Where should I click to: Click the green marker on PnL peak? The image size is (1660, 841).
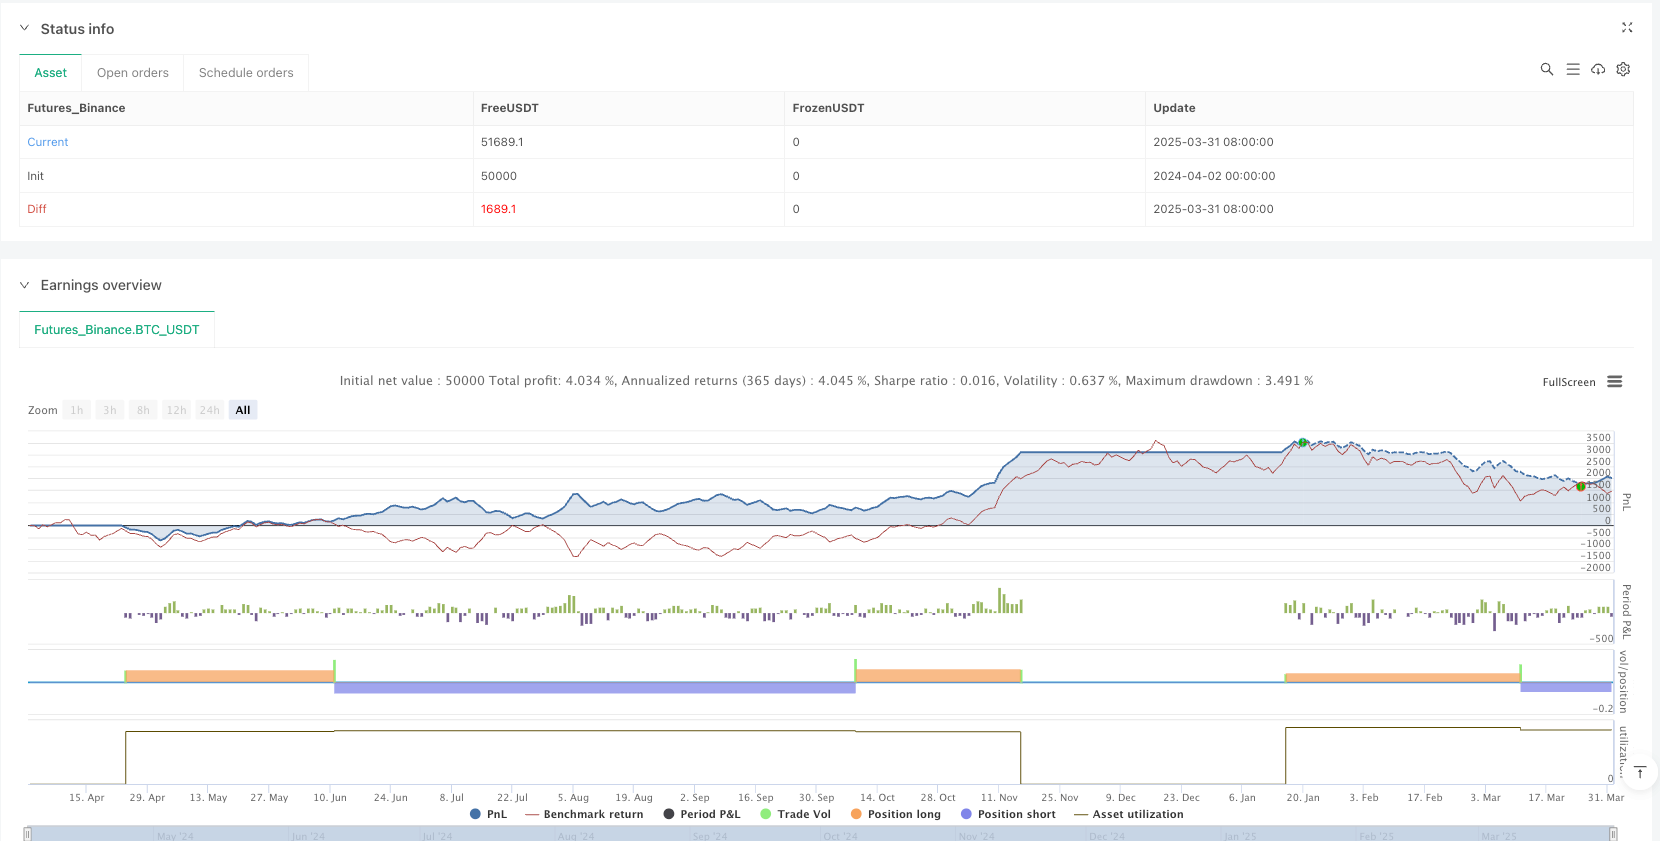[1302, 442]
